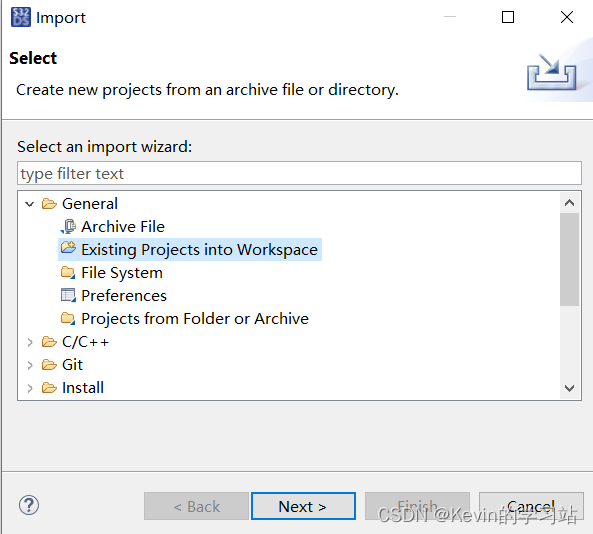Click the Preferences table icon
The image size is (593, 534).
68,295
